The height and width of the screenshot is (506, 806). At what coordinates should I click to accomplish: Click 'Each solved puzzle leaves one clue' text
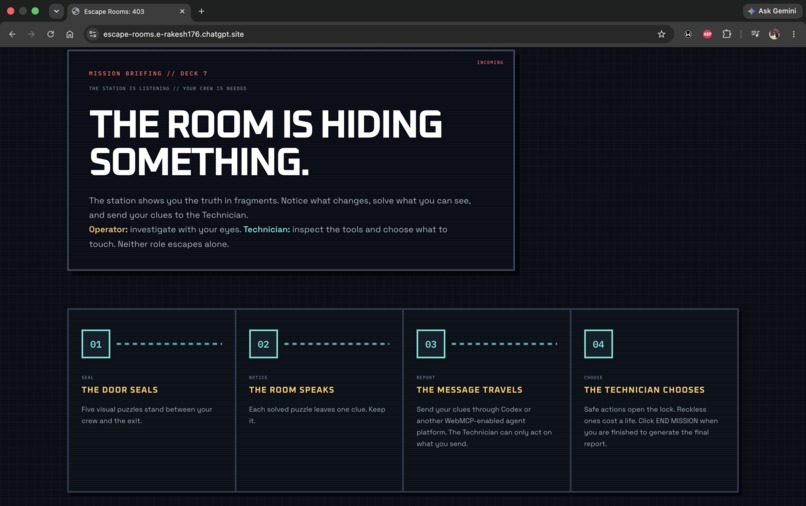(x=317, y=415)
